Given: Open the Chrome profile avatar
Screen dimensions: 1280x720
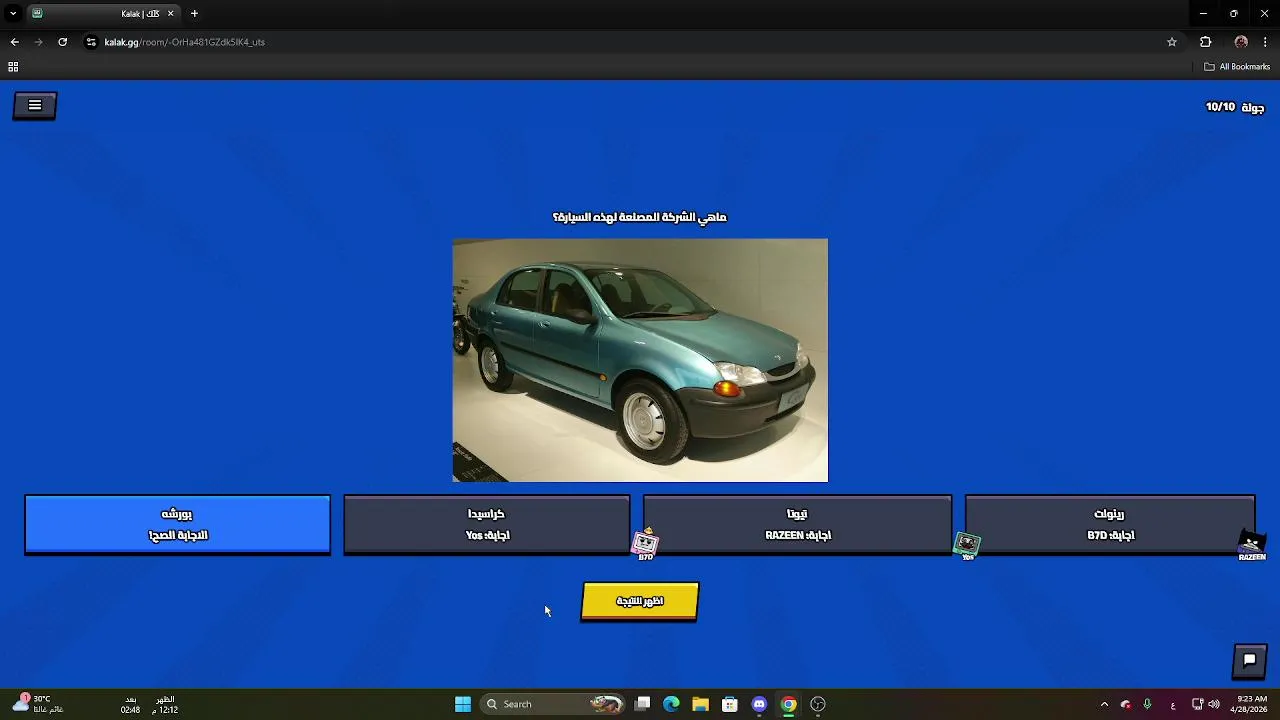Looking at the screenshot, I should (x=1241, y=42).
